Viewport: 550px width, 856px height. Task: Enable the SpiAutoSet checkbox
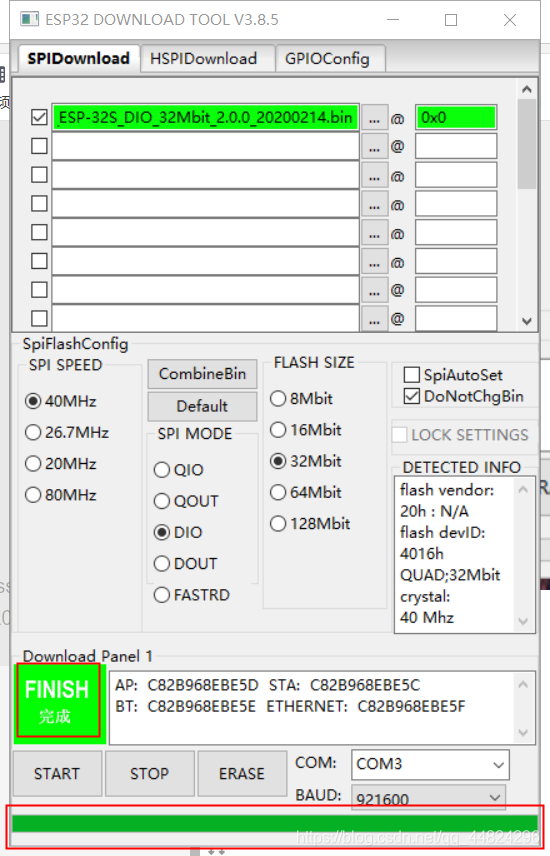[412, 375]
